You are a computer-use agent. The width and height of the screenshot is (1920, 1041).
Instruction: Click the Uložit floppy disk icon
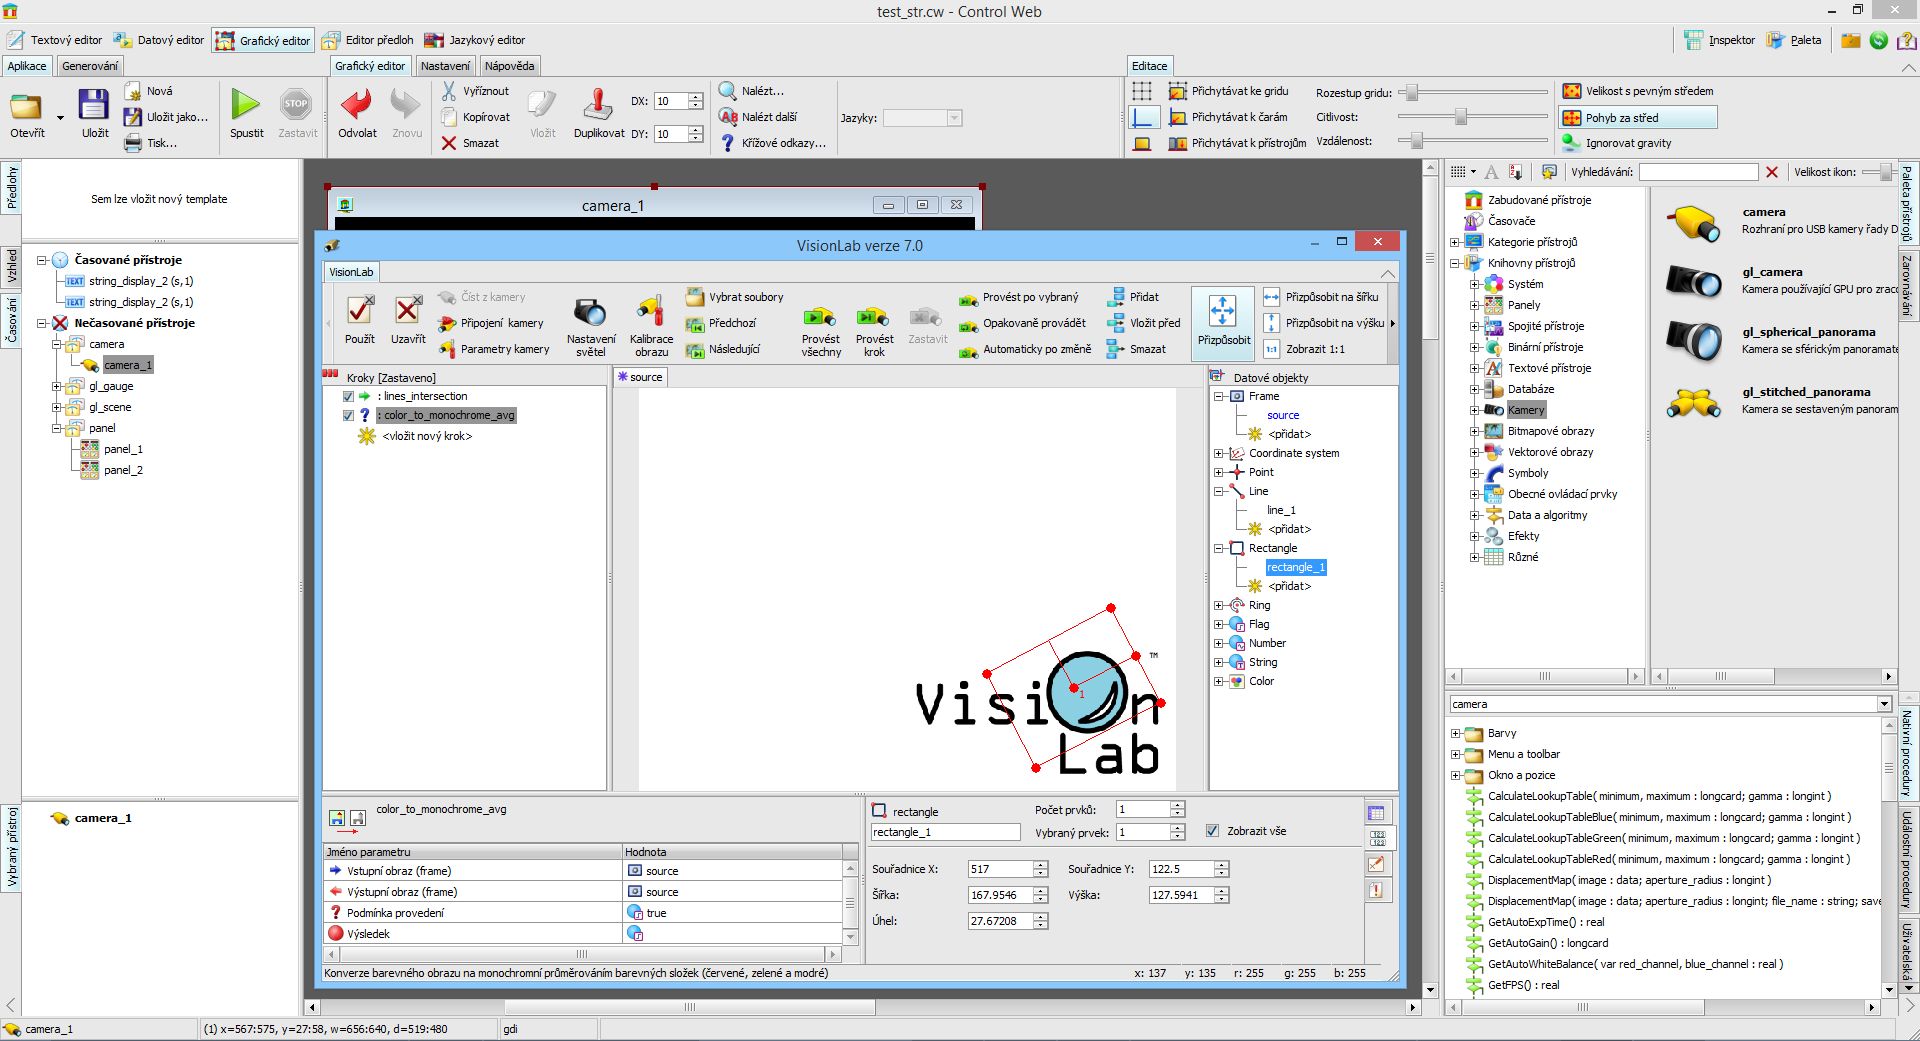coord(95,105)
